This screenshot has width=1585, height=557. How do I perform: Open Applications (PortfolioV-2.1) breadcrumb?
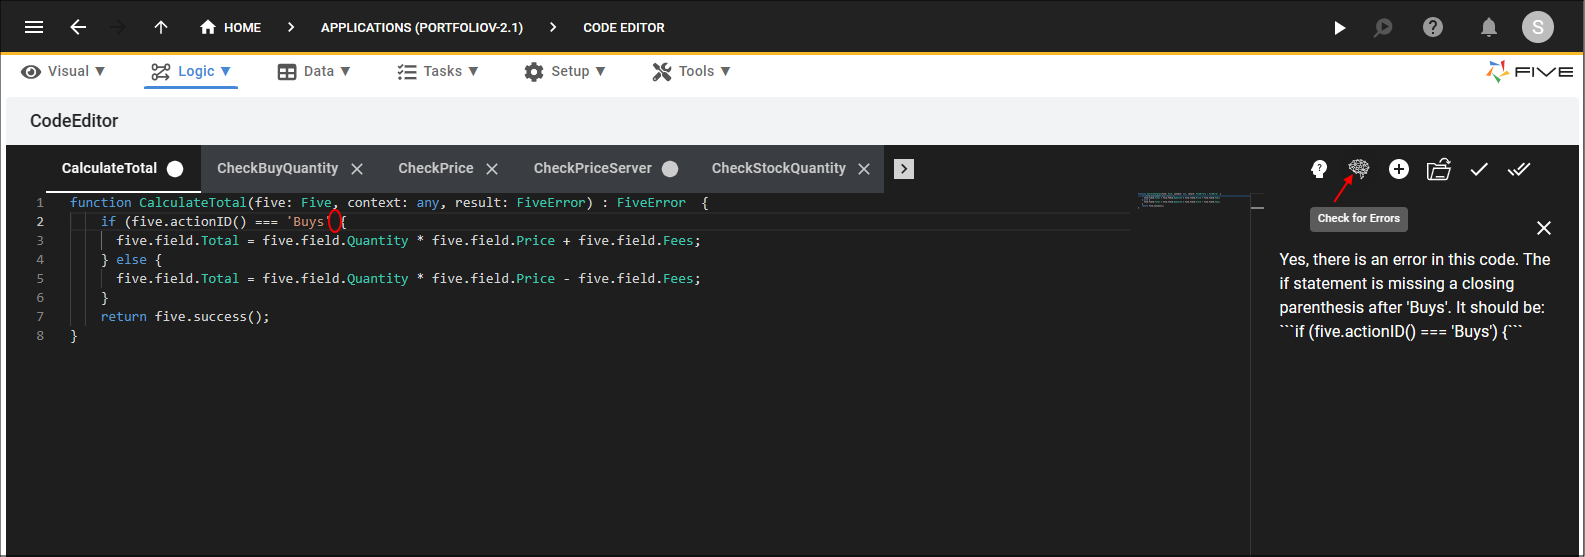coord(421,27)
